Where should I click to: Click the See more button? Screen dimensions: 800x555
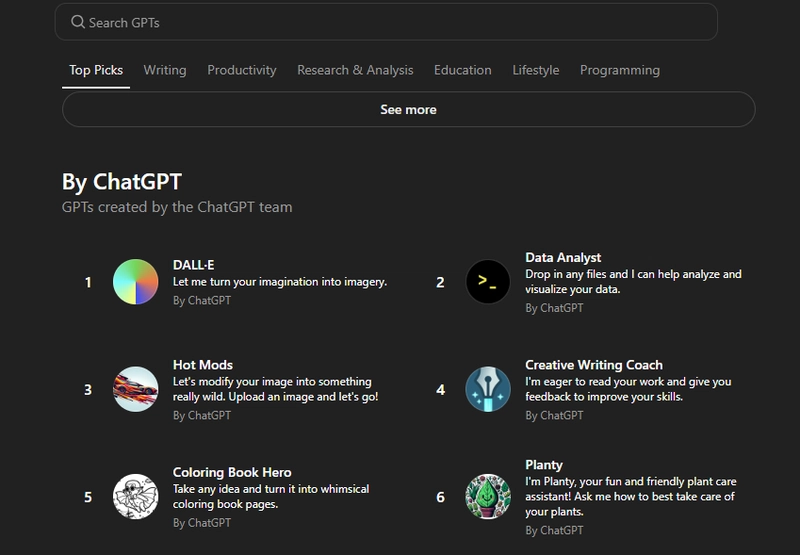409,109
